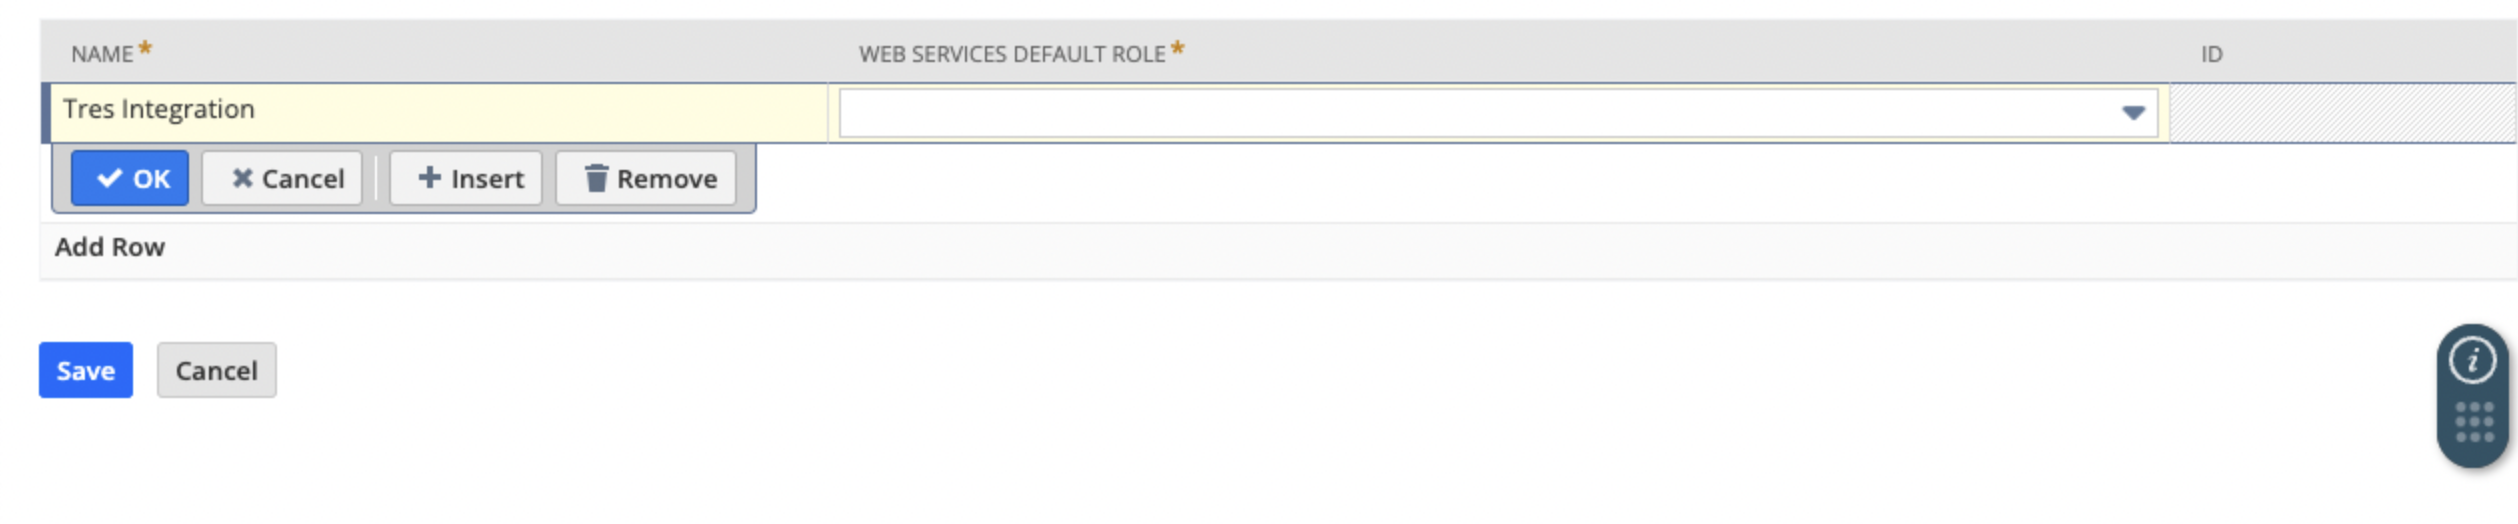The height and width of the screenshot is (524, 2518).
Task: Click the ID column header
Action: 2211,54
